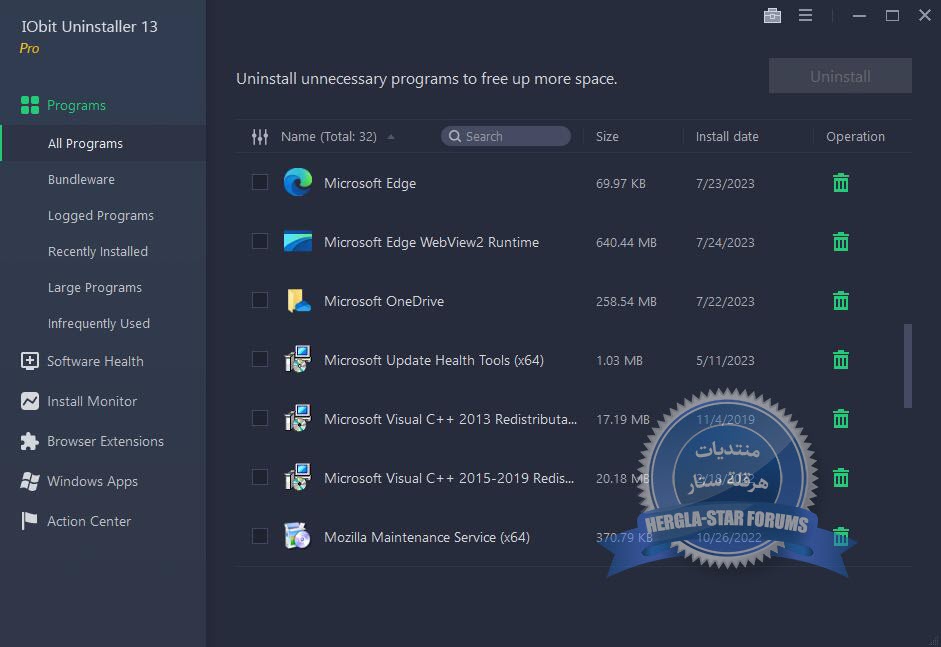This screenshot has height=647, width=941.
Task: Check the Mozilla Maintenance Service checkbox
Action: pos(260,535)
